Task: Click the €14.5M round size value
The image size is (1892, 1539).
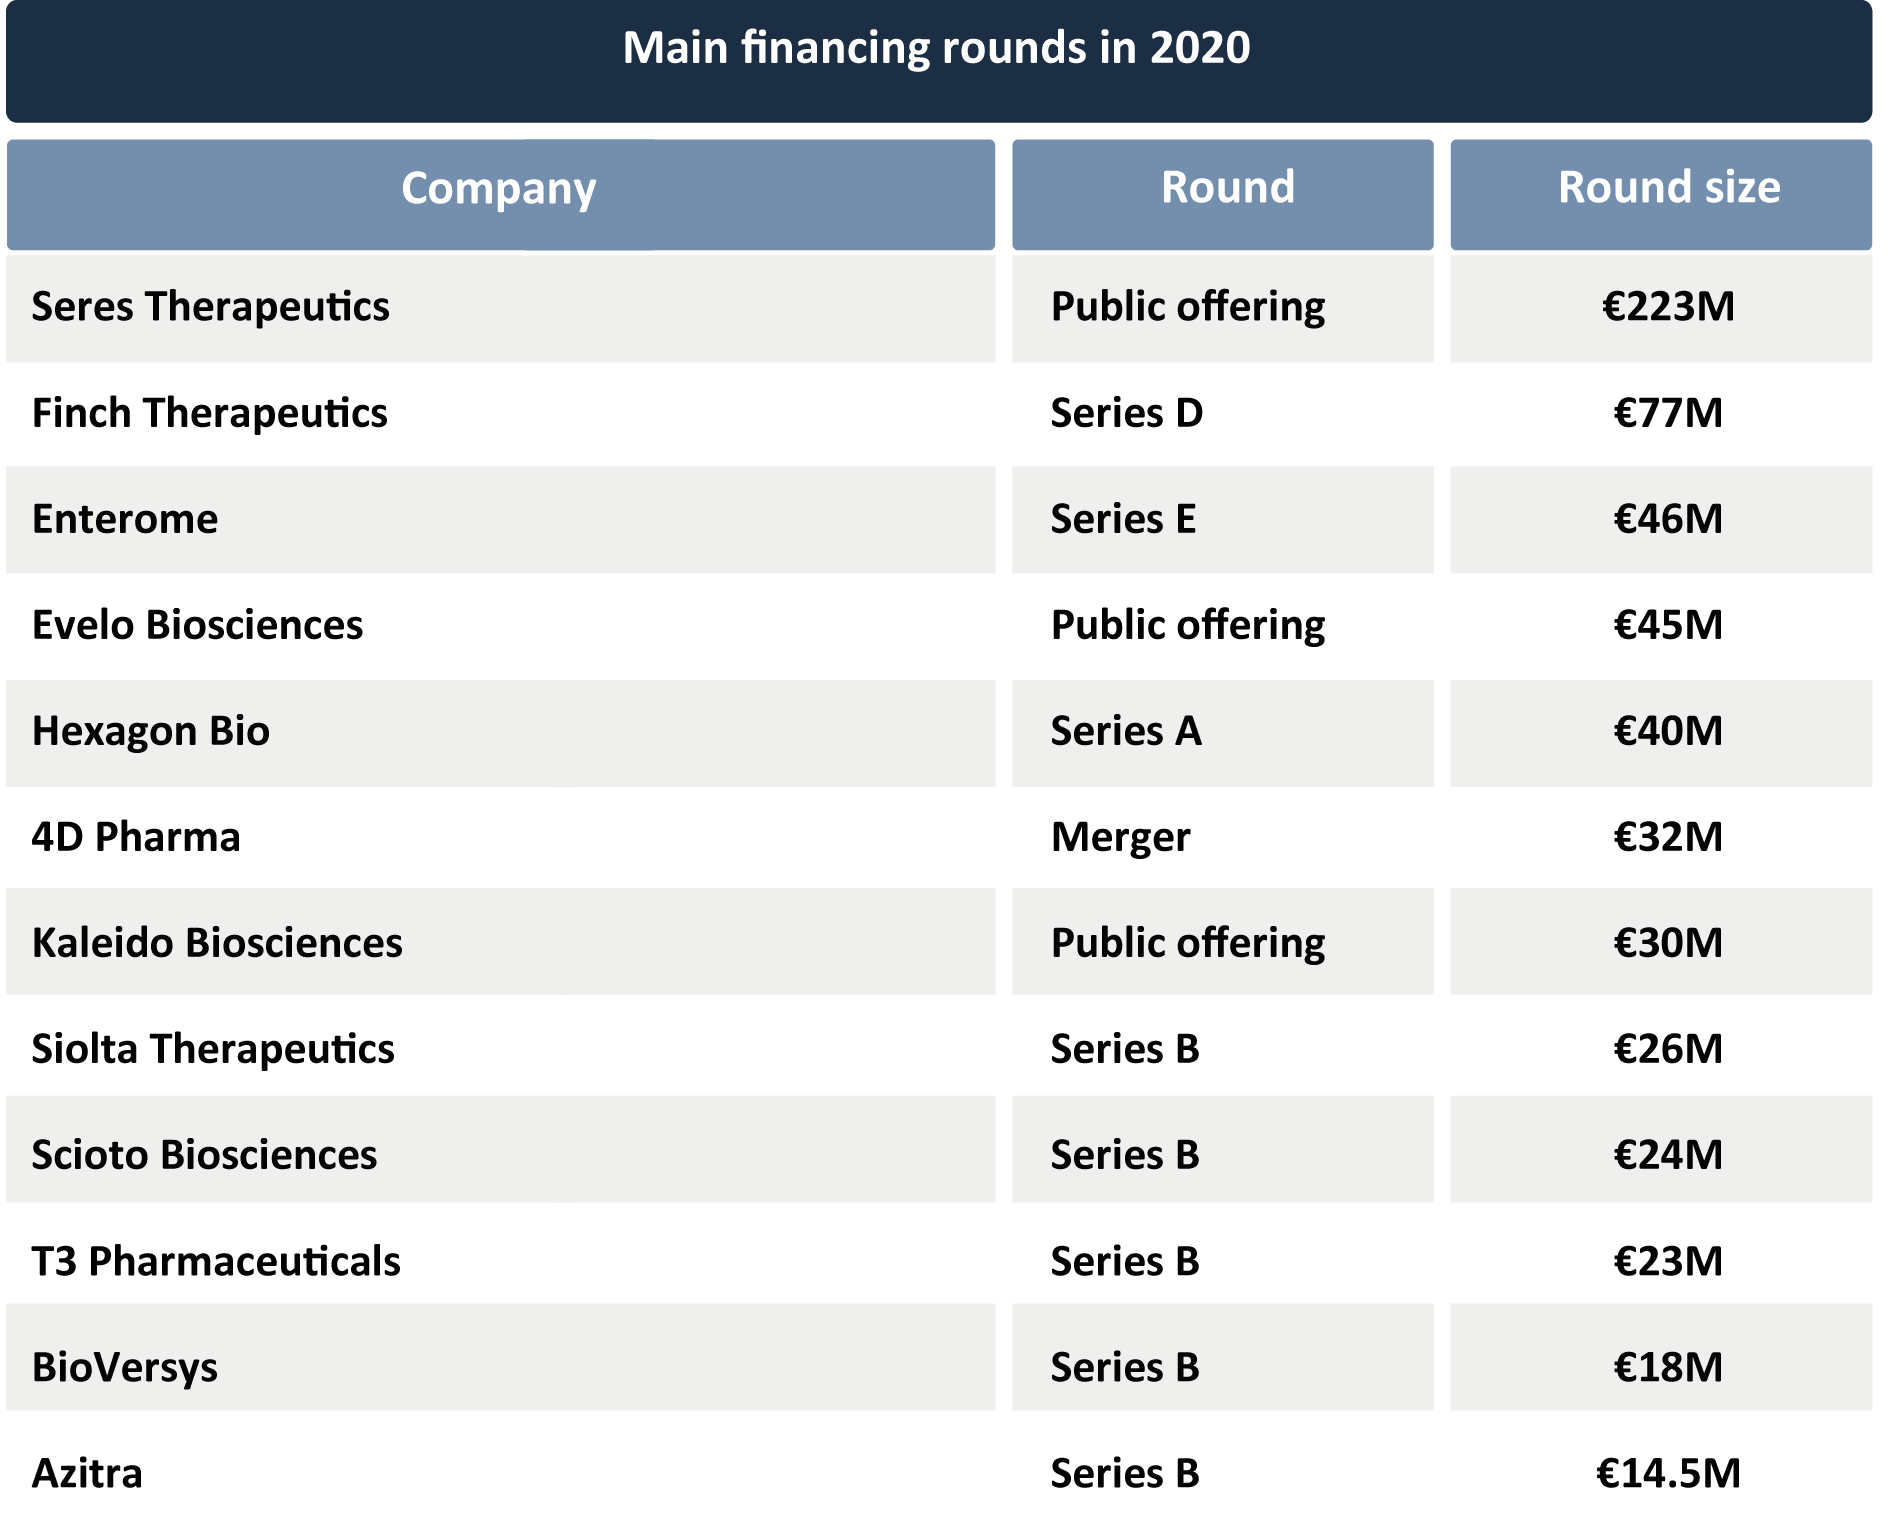Action: pyautogui.click(x=1668, y=1473)
